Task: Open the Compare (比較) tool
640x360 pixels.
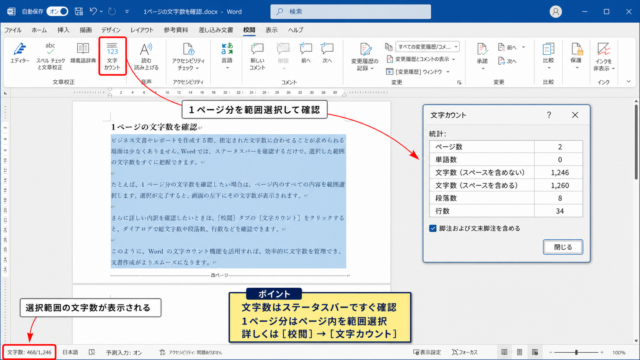Action: click(x=548, y=56)
